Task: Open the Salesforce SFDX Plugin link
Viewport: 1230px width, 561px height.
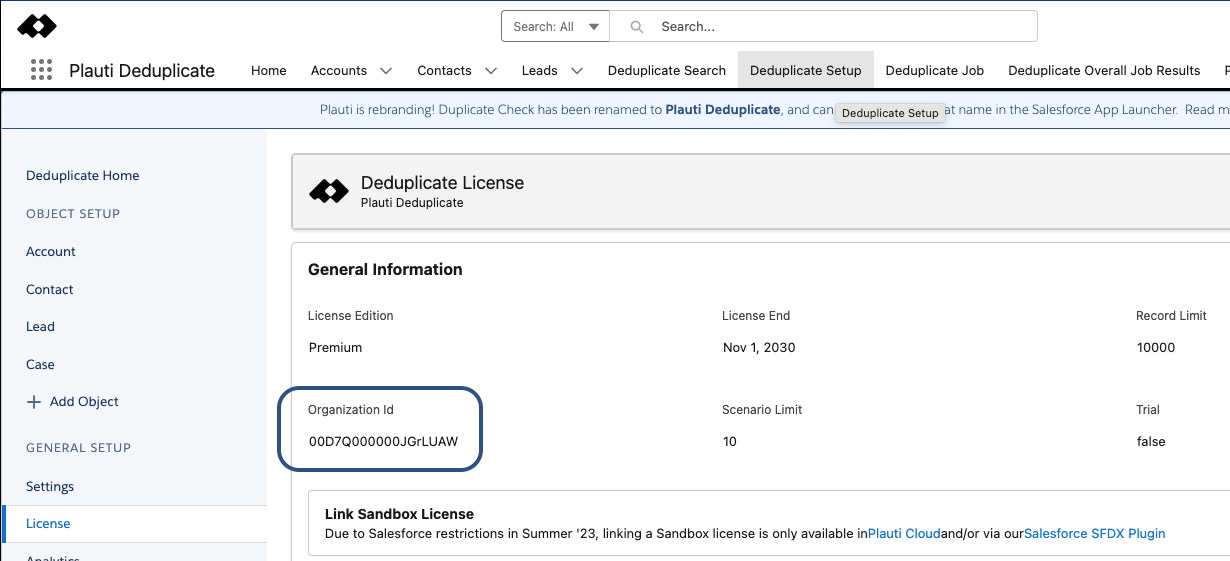Action: [x=1095, y=534]
